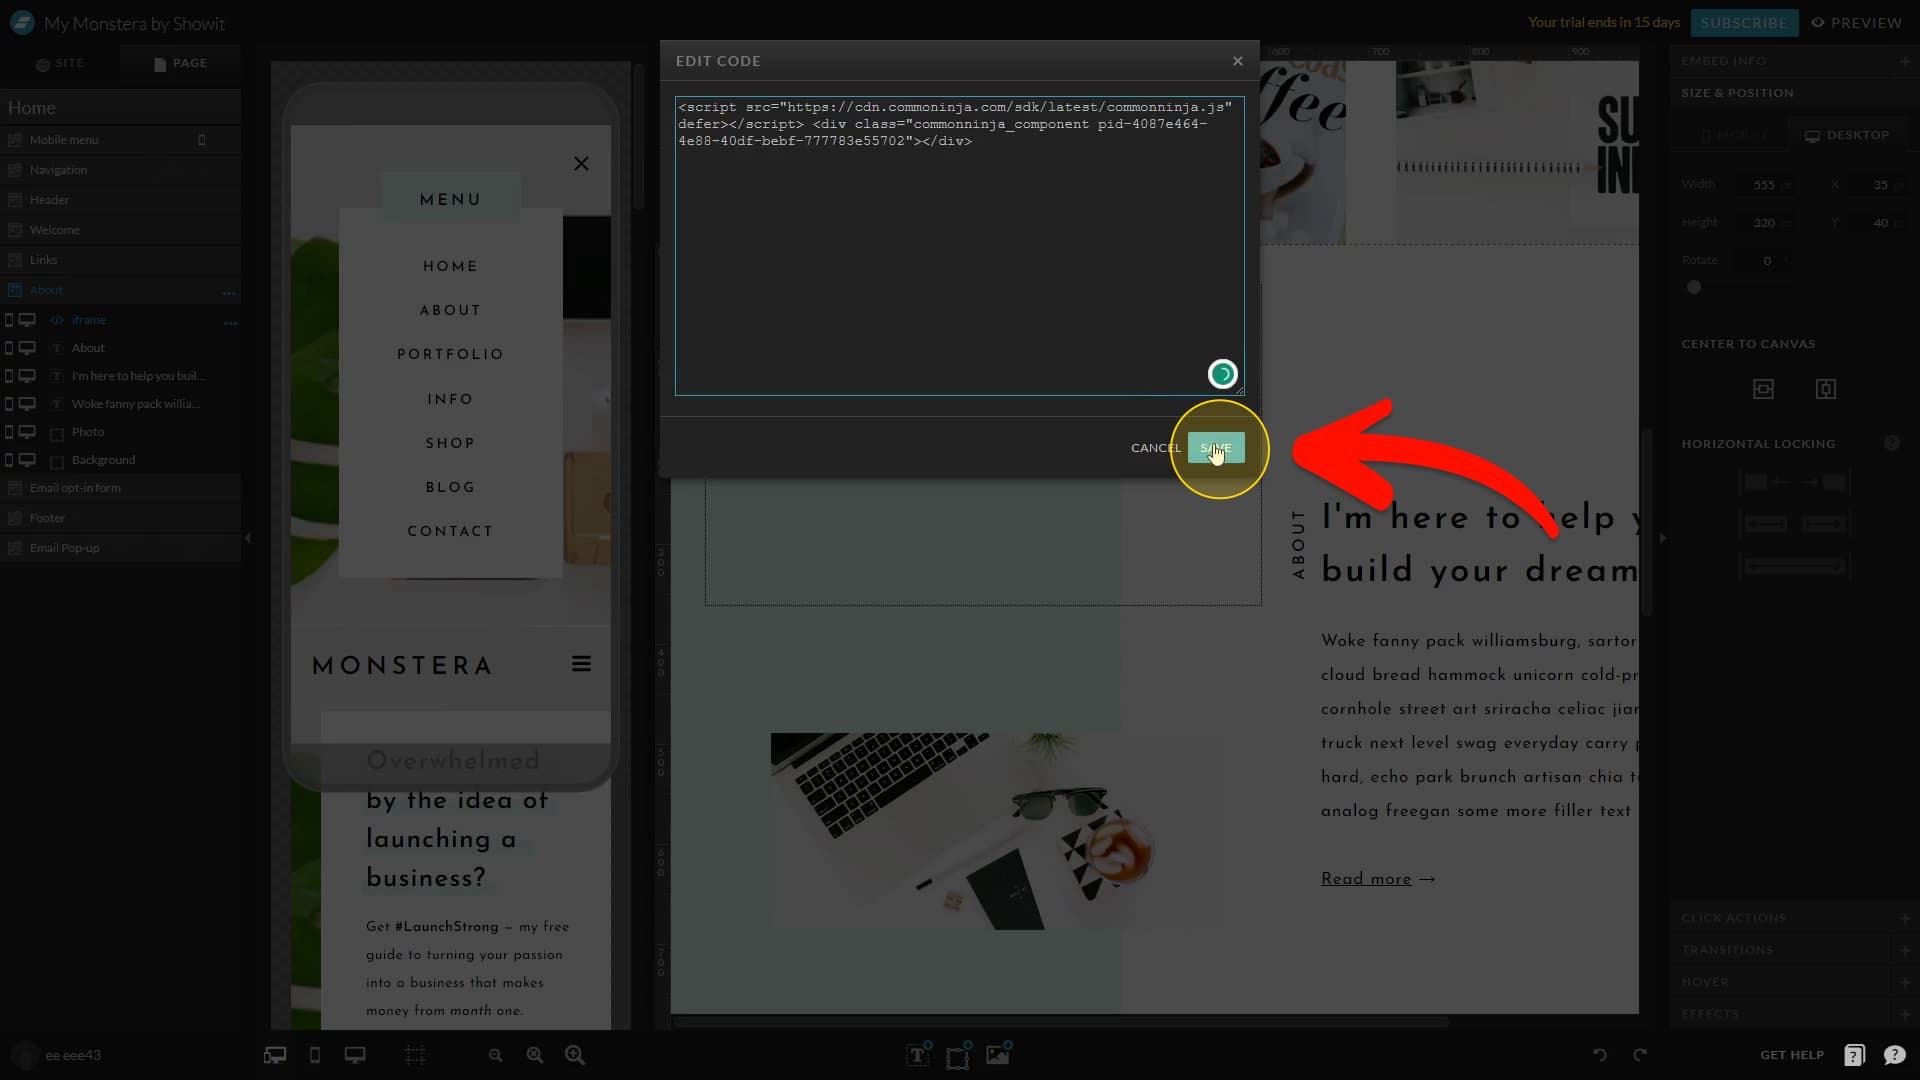Click the Grammarly icon in code editor
This screenshot has width=1920, height=1080.
point(1222,374)
